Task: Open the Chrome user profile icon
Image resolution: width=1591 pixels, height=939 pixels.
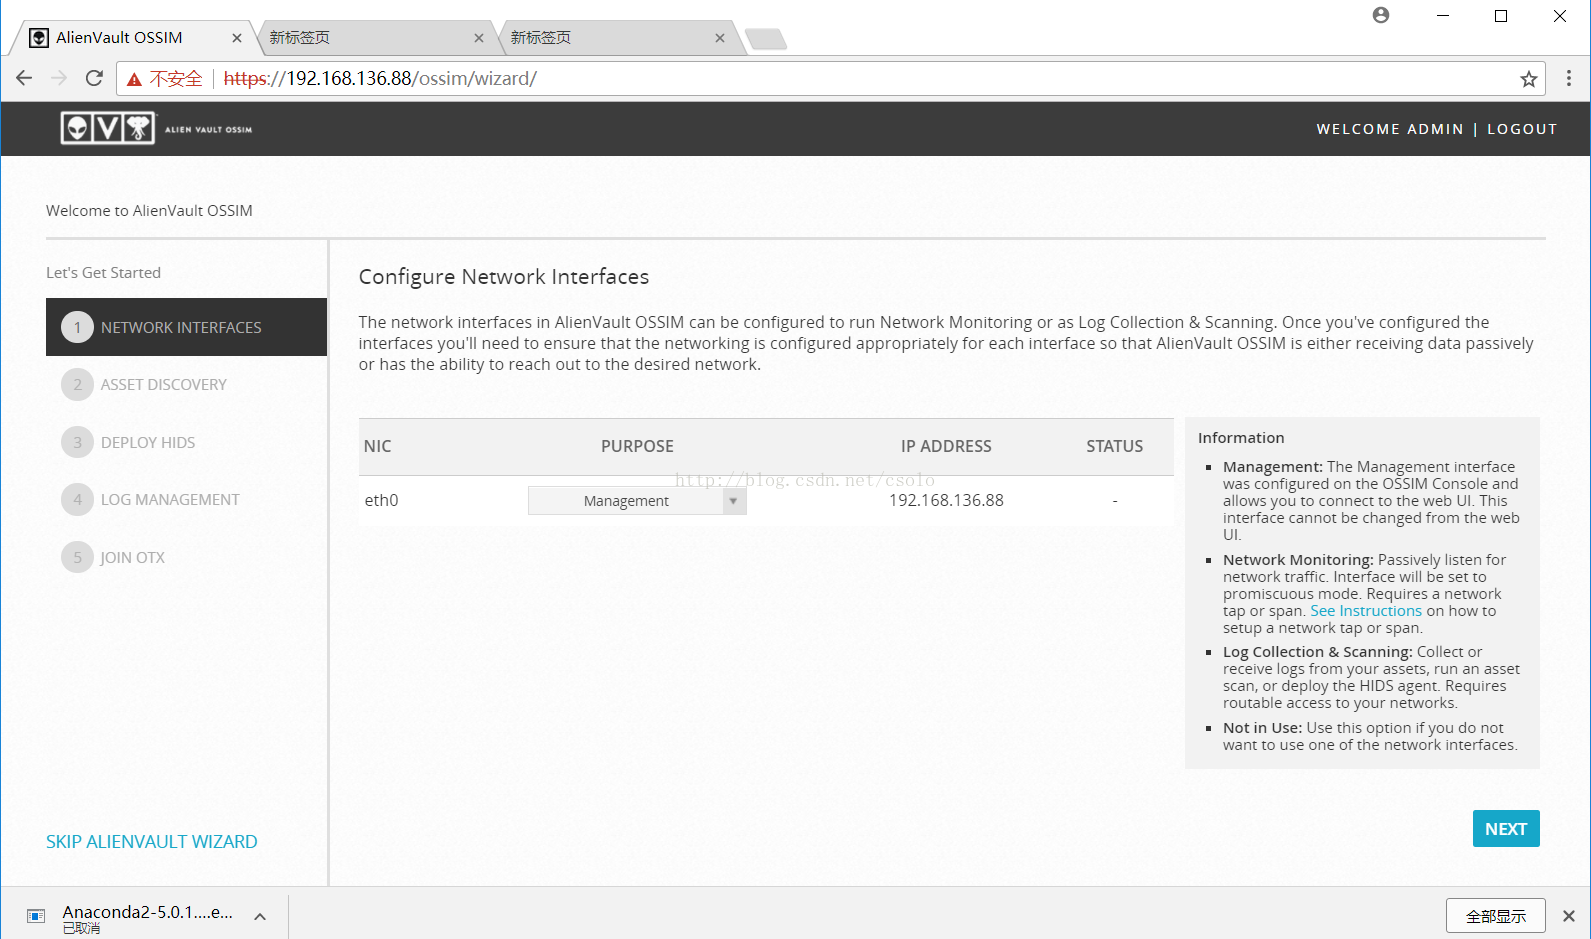Action: [1381, 15]
